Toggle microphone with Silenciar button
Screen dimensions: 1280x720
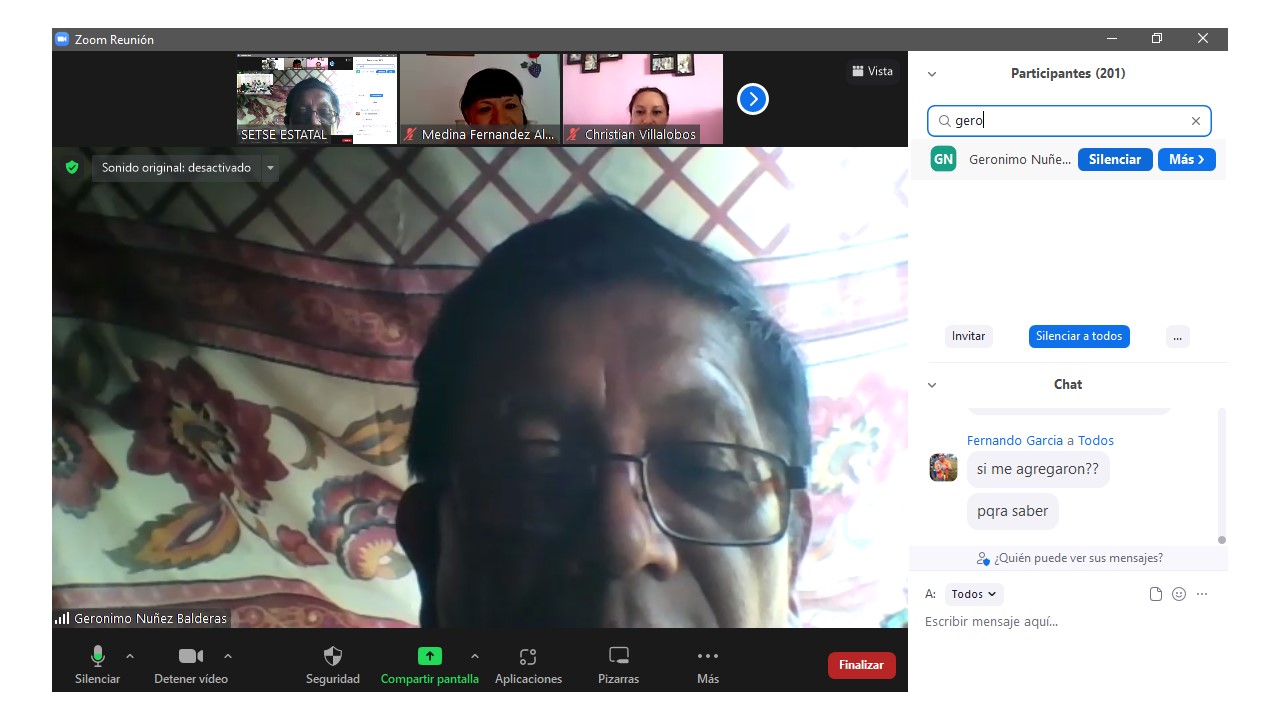(x=97, y=657)
